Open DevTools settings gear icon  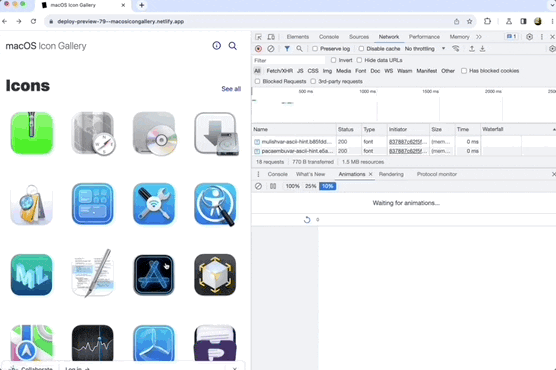tap(529, 37)
